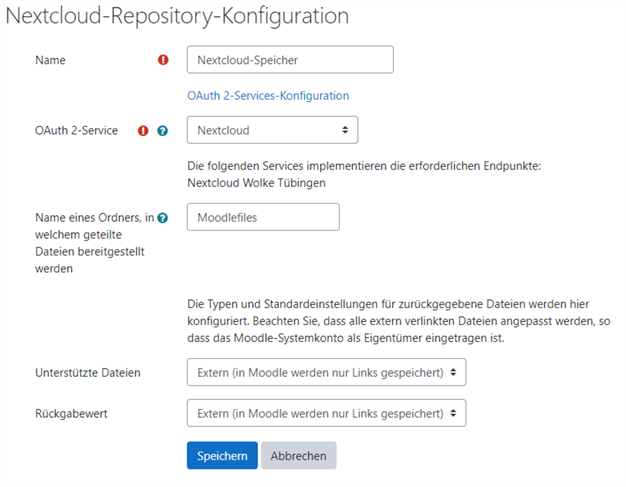Screen dimensions: 626x487
Task: Cancel with the Abbrechen button
Action: pos(299,456)
